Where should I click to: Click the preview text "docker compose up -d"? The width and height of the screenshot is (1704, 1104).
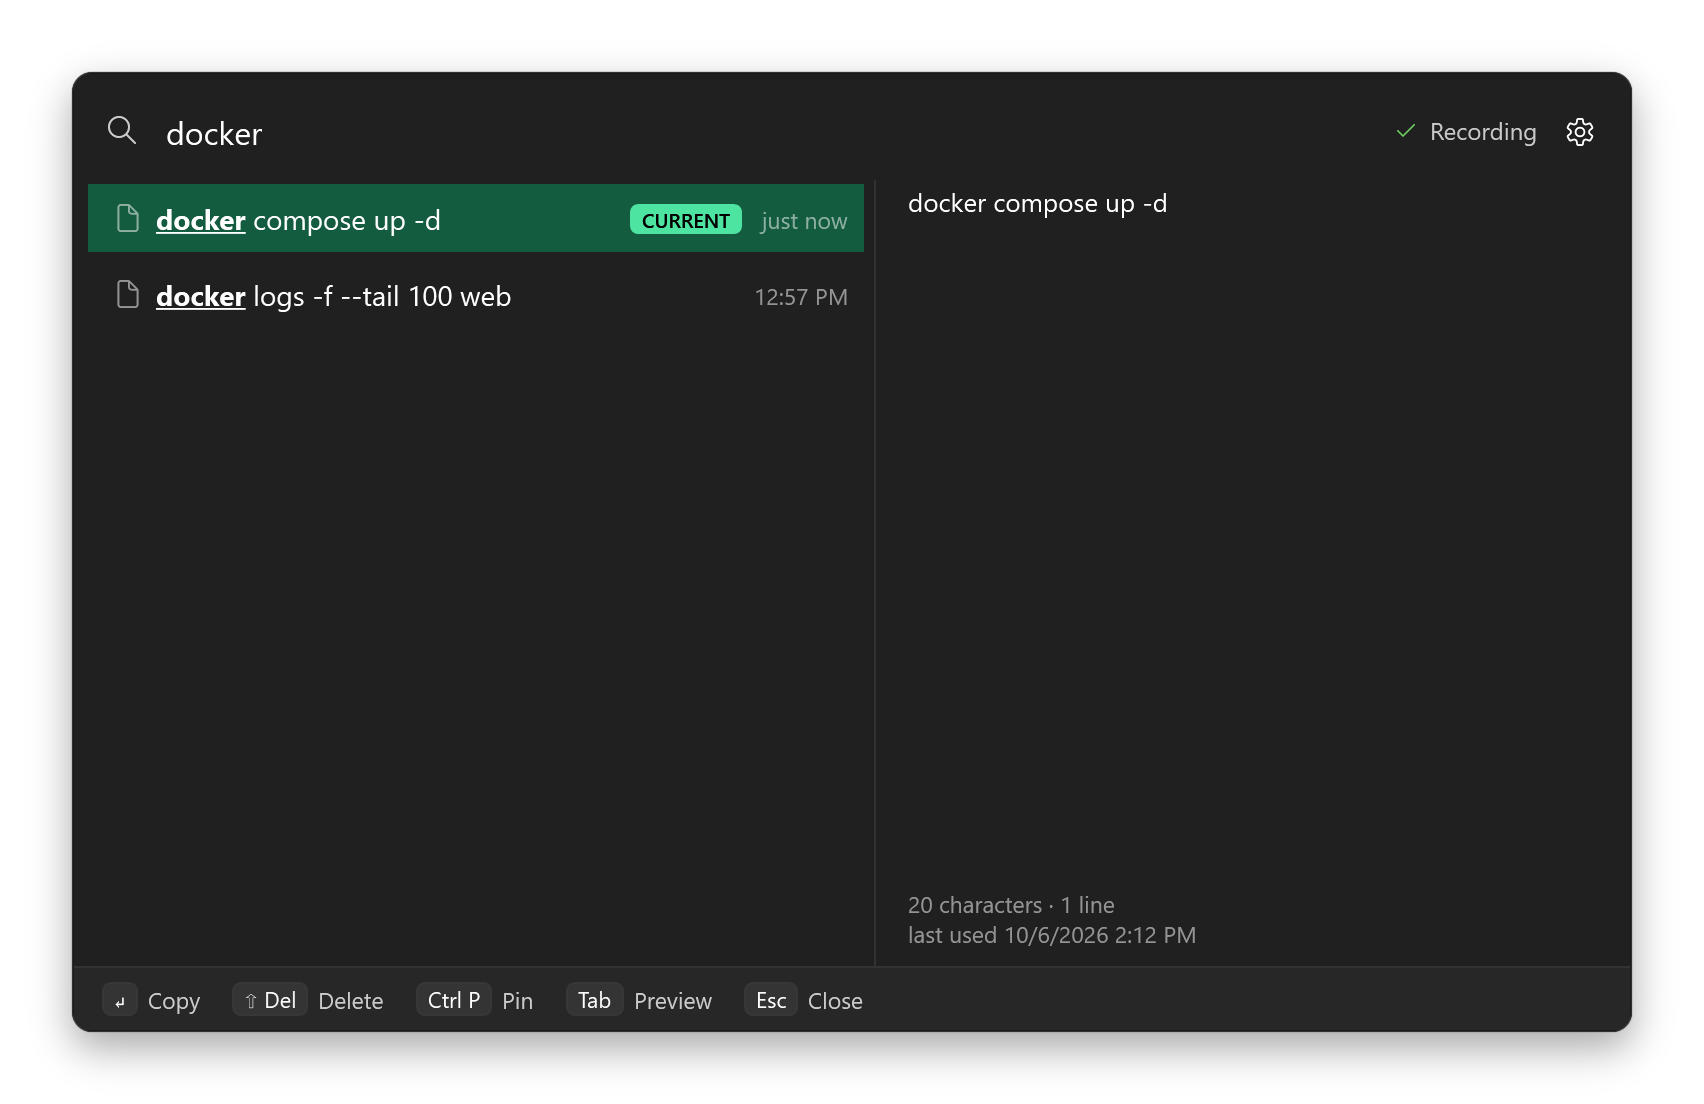click(x=1038, y=204)
